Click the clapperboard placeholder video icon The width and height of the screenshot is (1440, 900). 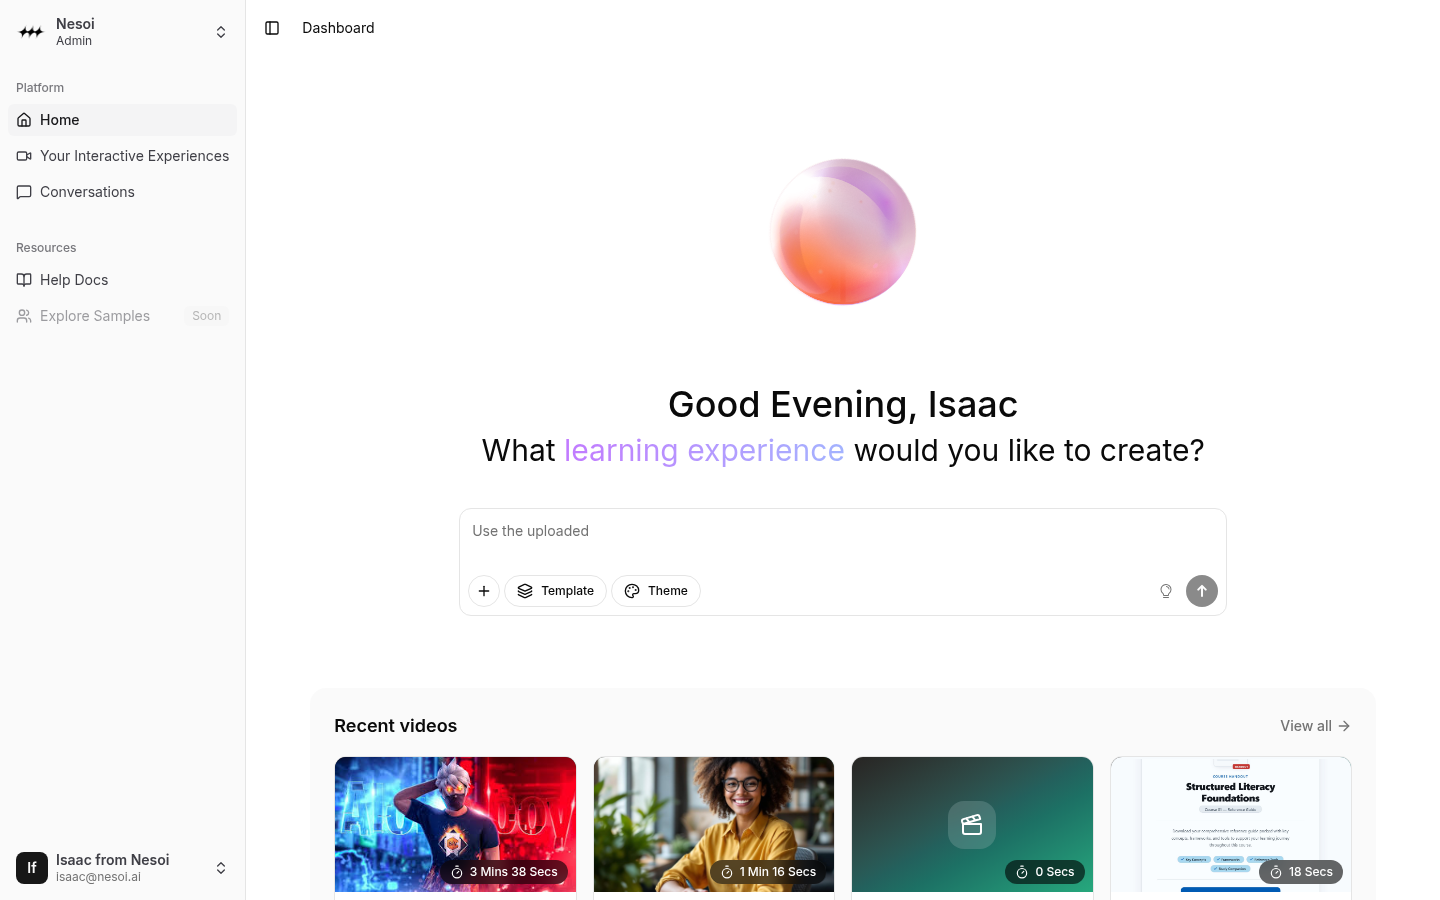[972, 825]
